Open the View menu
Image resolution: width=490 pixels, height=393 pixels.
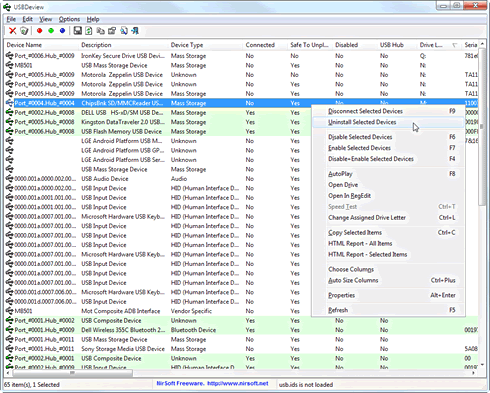(x=46, y=19)
